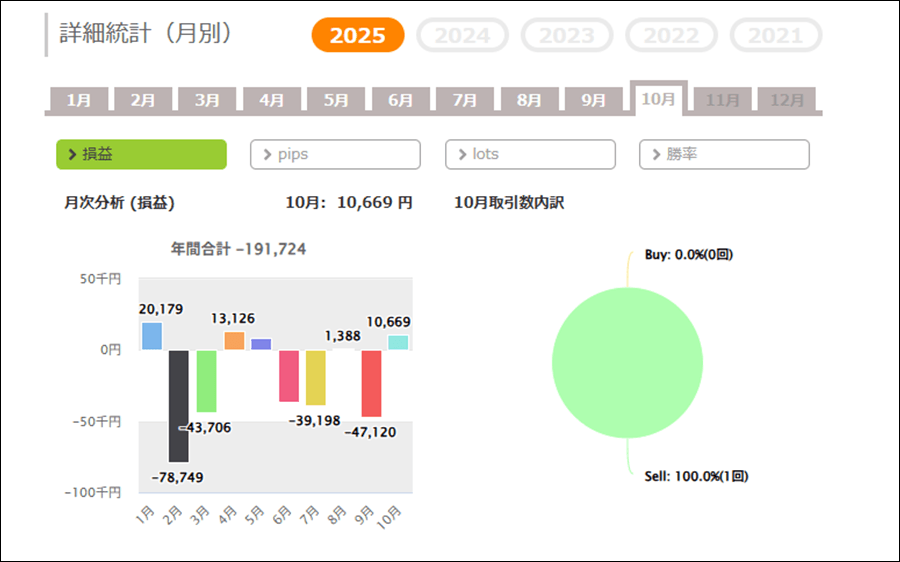
Task: Open the 1月 month tab
Action: 79,100
